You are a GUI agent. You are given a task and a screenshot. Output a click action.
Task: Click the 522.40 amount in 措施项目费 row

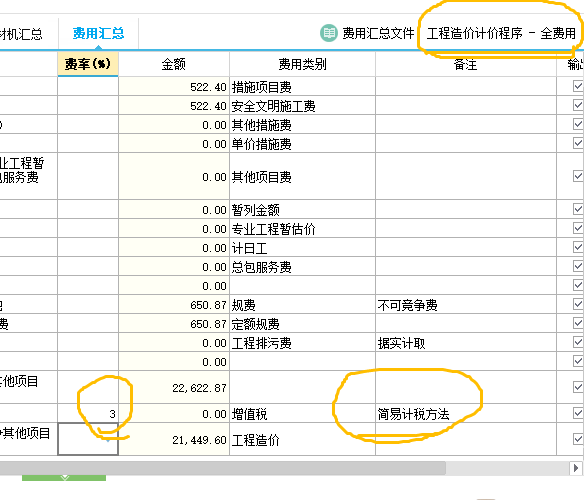[174, 87]
